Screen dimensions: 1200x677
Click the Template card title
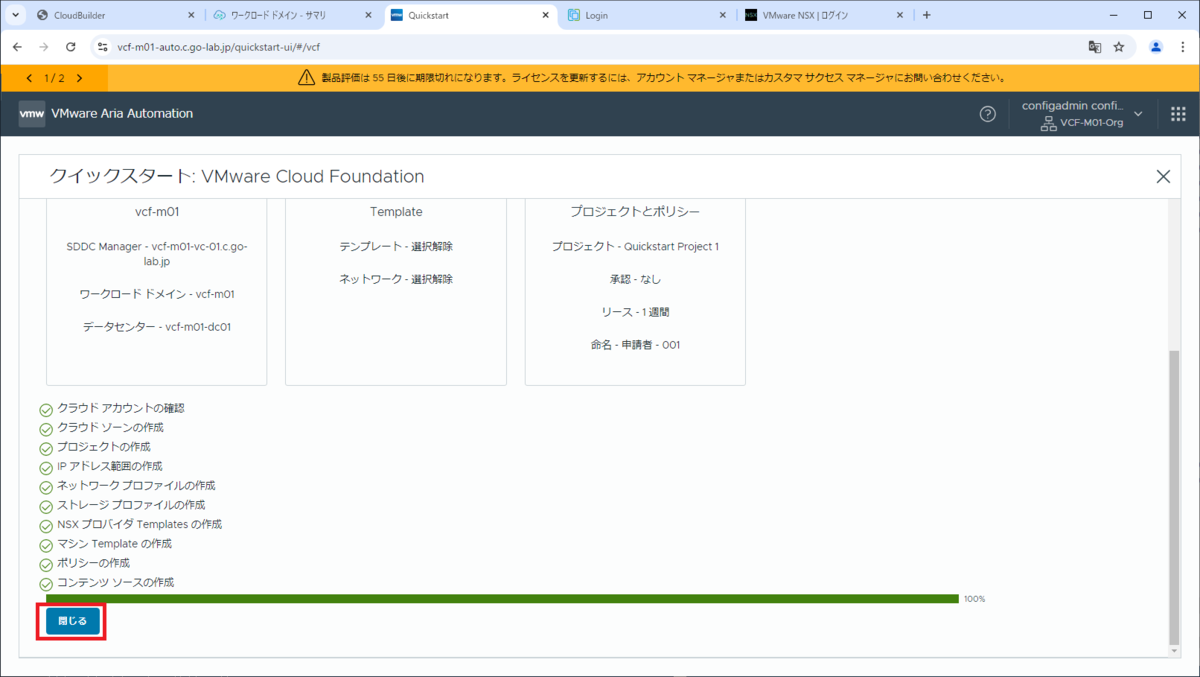(396, 212)
